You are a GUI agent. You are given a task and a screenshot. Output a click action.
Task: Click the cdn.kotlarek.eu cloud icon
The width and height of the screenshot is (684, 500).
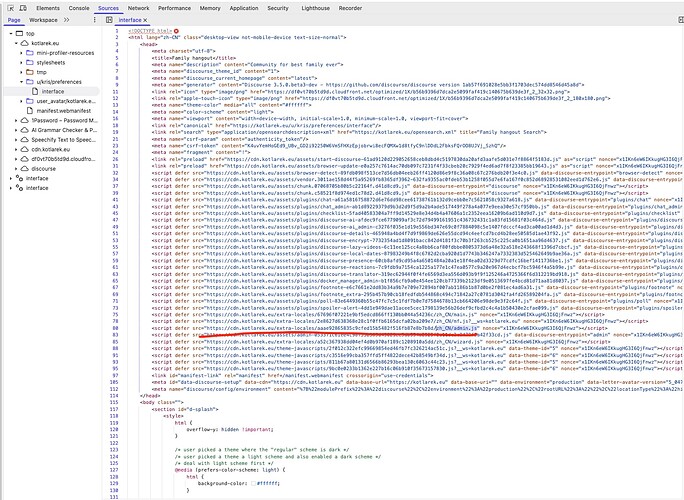[24, 149]
